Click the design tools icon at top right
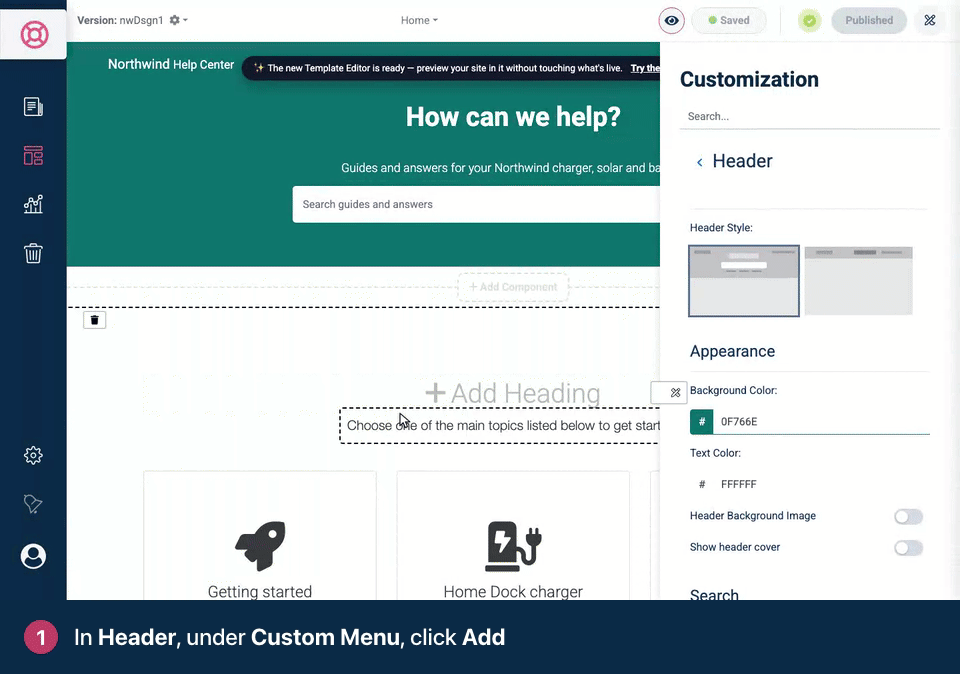Viewport: 960px width, 674px height. click(929, 21)
